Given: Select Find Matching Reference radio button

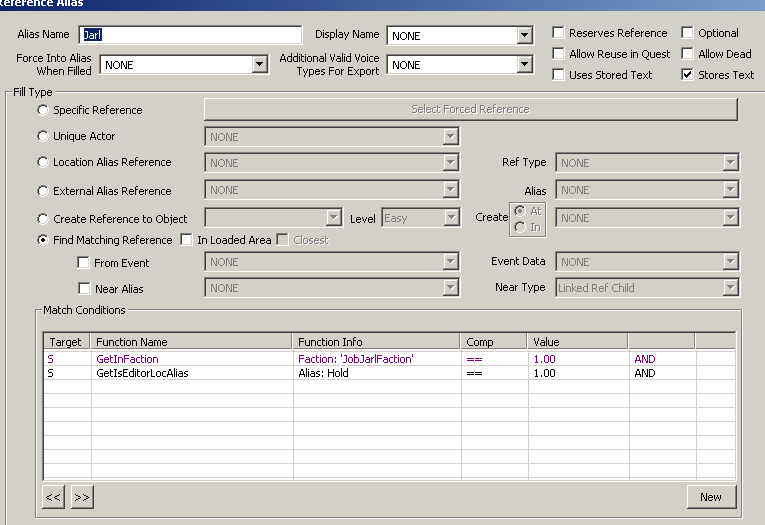Looking at the screenshot, I should coord(43,240).
